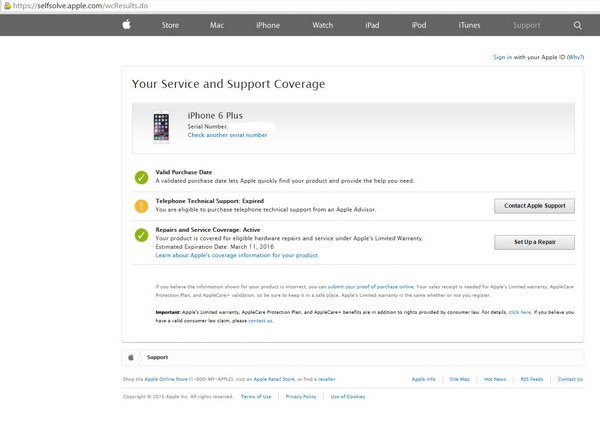
Task: Click 'Telephone Technical Support: Expired' text
Action: [x=210, y=201]
